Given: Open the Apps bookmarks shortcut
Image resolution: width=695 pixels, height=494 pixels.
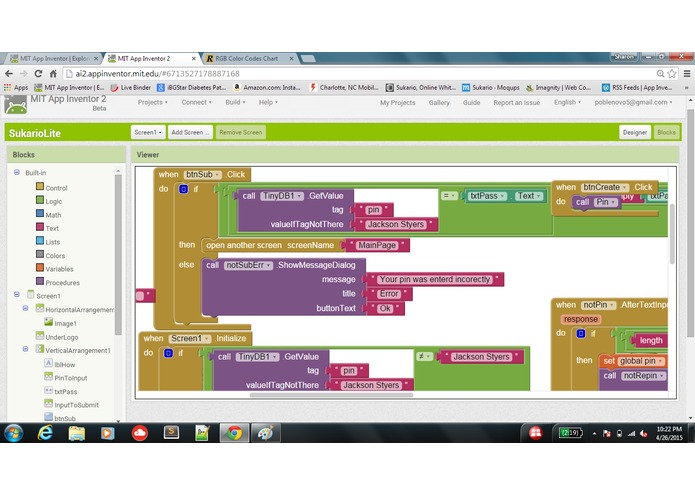Looking at the screenshot, I should 16,87.
